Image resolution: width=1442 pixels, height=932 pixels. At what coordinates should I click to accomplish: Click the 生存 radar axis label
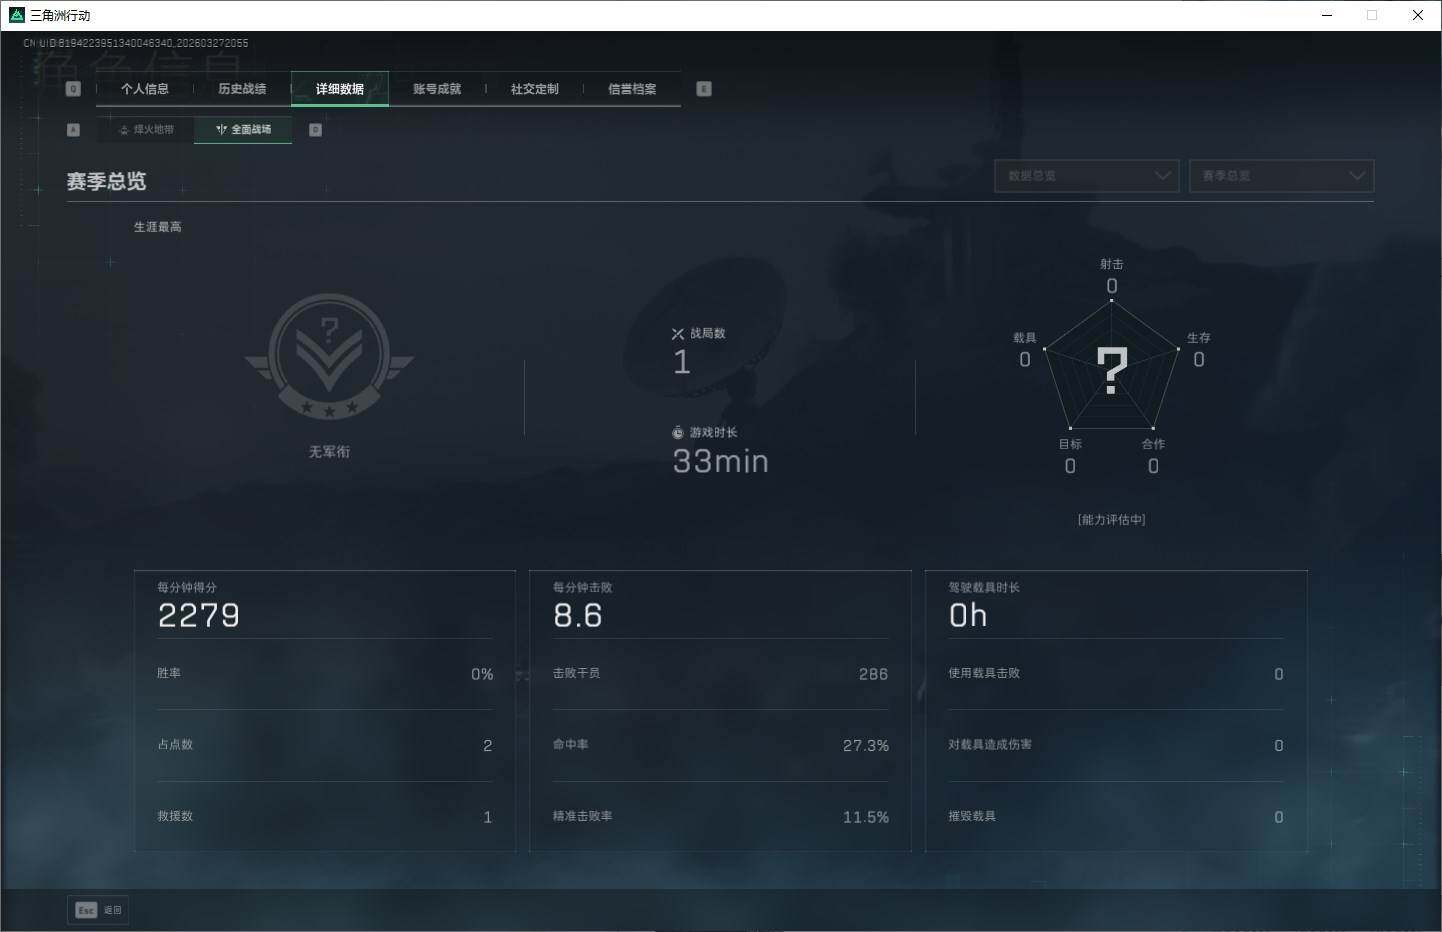[1199, 338]
